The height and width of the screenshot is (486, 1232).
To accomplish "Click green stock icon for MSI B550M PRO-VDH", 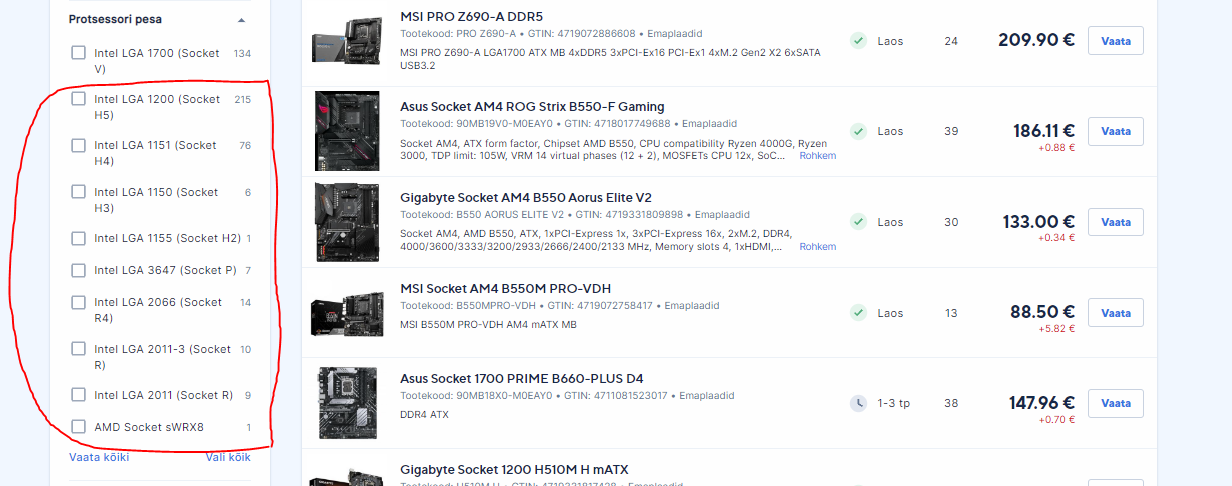I will (858, 313).
